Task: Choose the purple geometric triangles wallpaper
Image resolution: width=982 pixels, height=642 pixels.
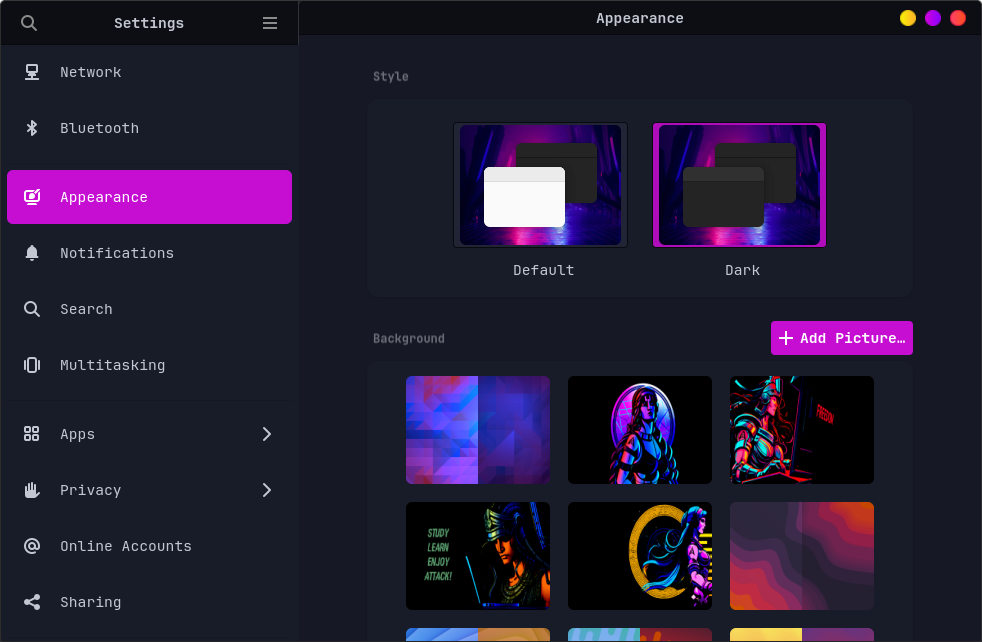Action: (x=478, y=430)
